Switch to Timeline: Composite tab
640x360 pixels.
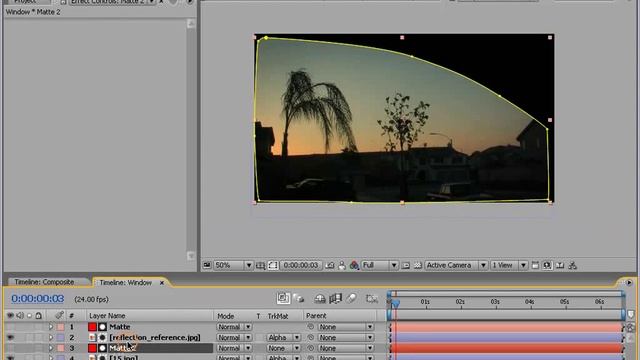44,282
